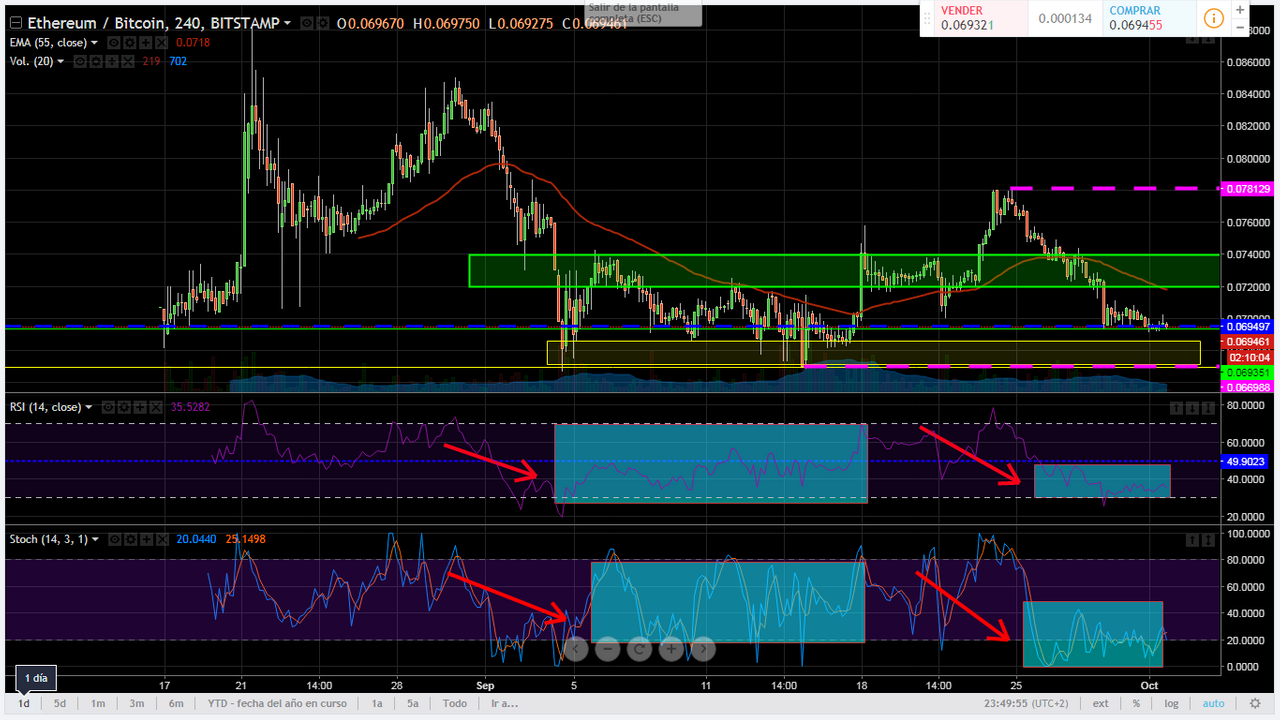1280x720 pixels.
Task: Click the 0.000134 spread value
Action: click(1064, 18)
